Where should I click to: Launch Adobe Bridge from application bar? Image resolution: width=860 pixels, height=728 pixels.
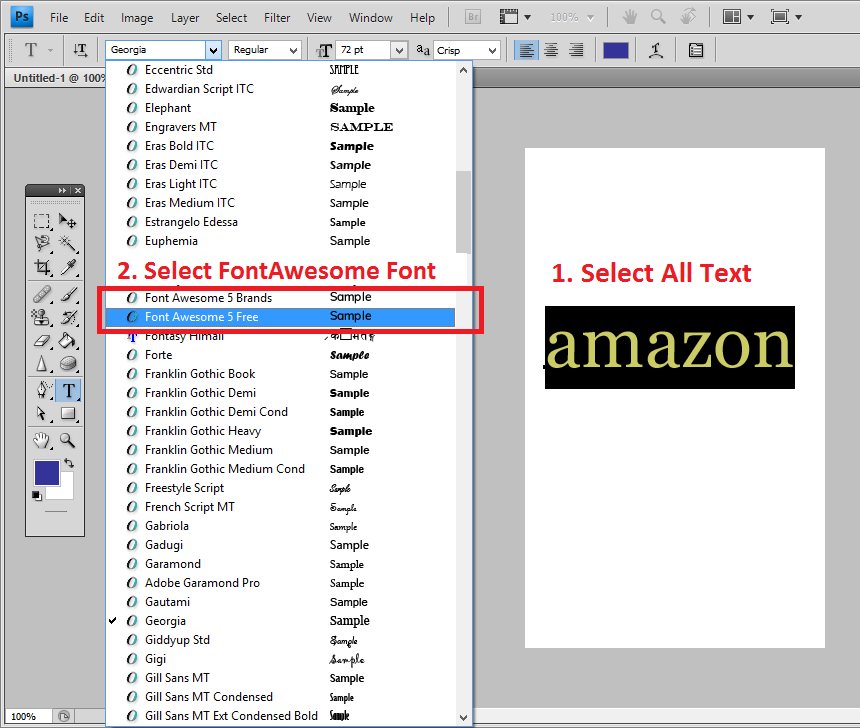click(x=473, y=17)
